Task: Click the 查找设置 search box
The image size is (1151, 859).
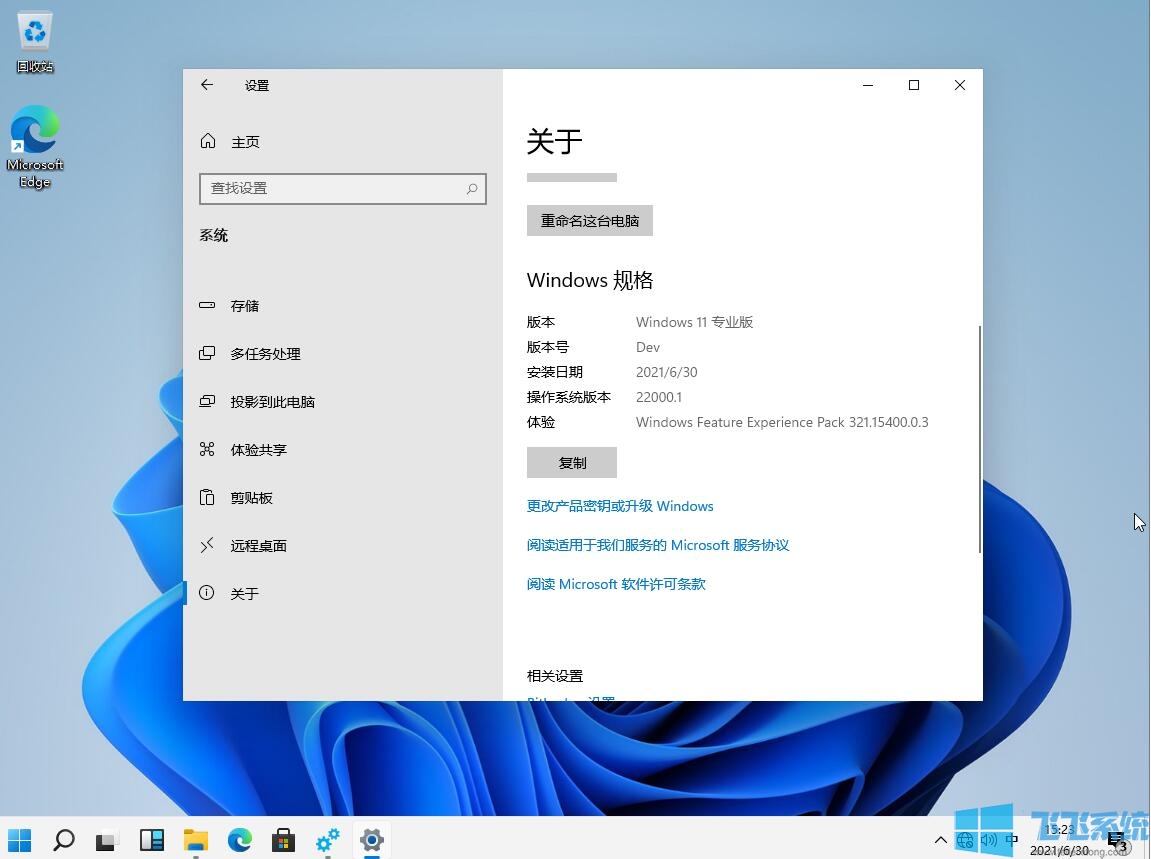Action: (342, 188)
